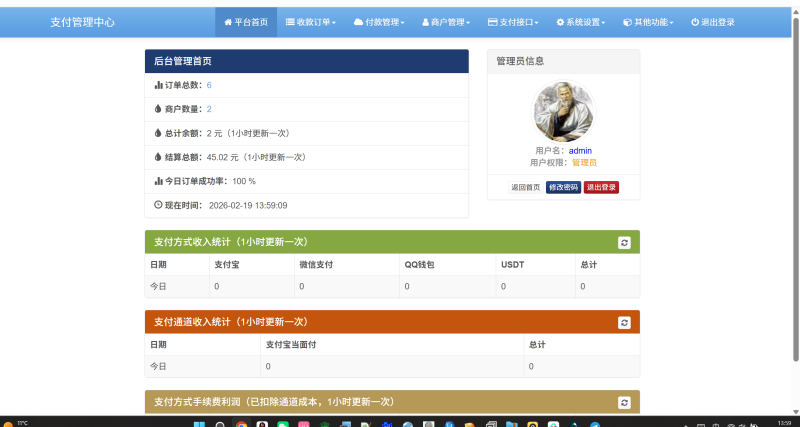This screenshot has height=427, width=800.
Task: Open the 系统设置 dropdown menu
Action: point(581,22)
